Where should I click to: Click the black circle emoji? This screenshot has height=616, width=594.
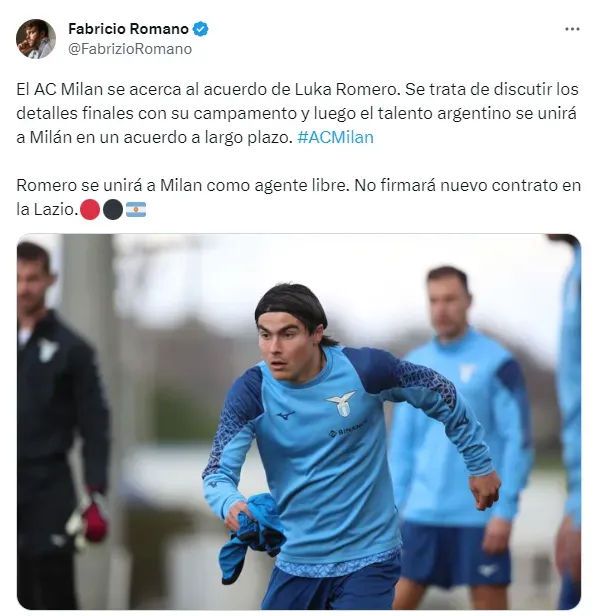pyautogui.click(x=113, y=209)
